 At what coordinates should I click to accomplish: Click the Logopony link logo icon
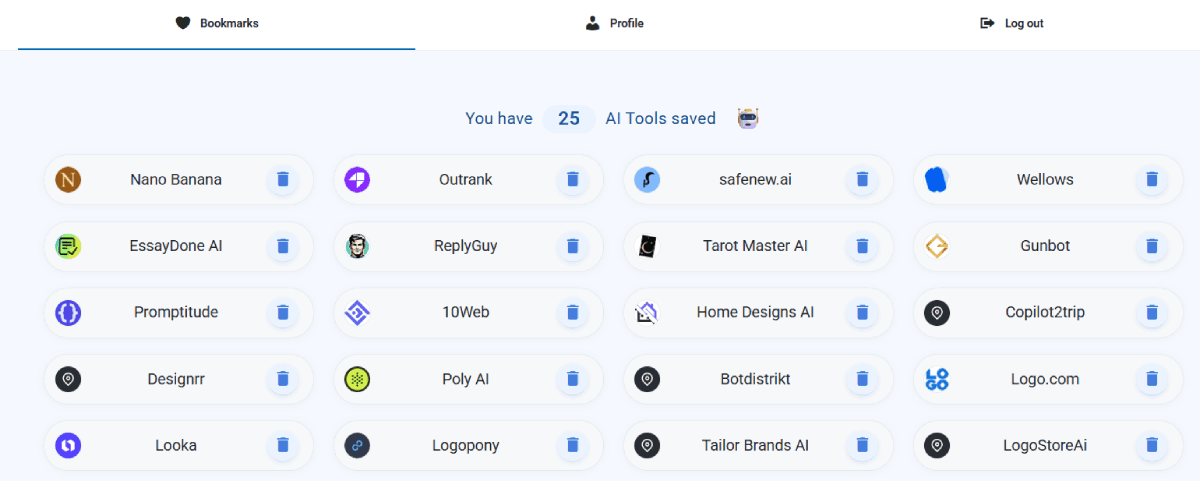358,445
